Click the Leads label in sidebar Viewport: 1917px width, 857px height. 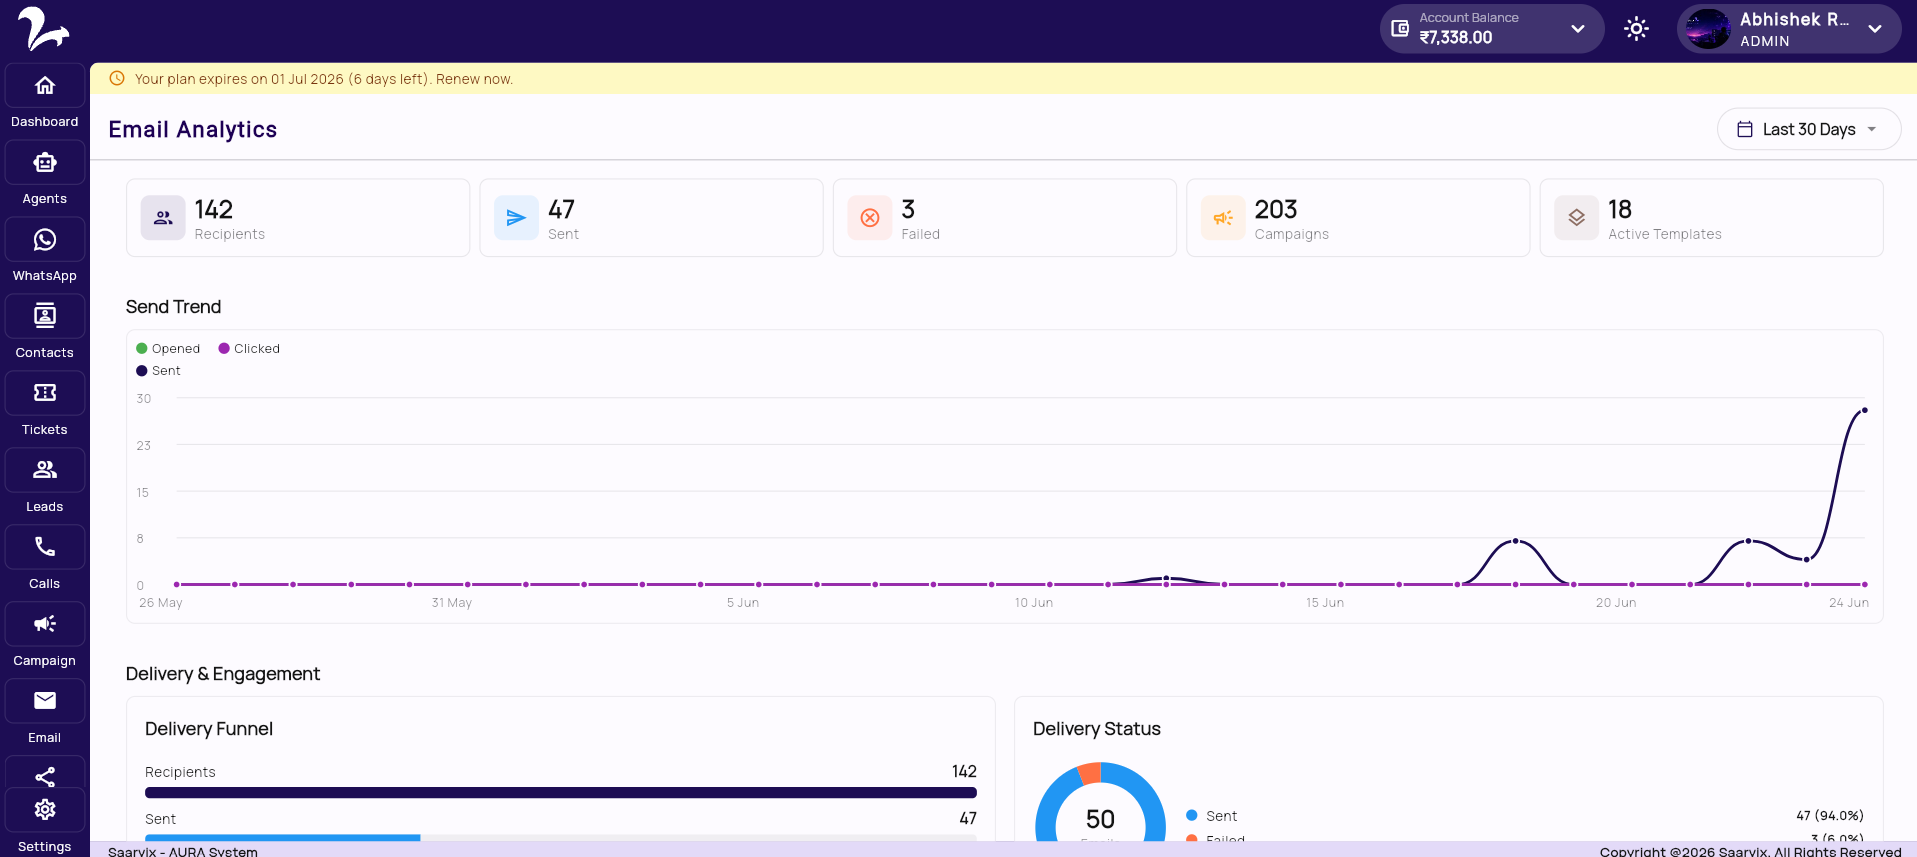(45, 507)
